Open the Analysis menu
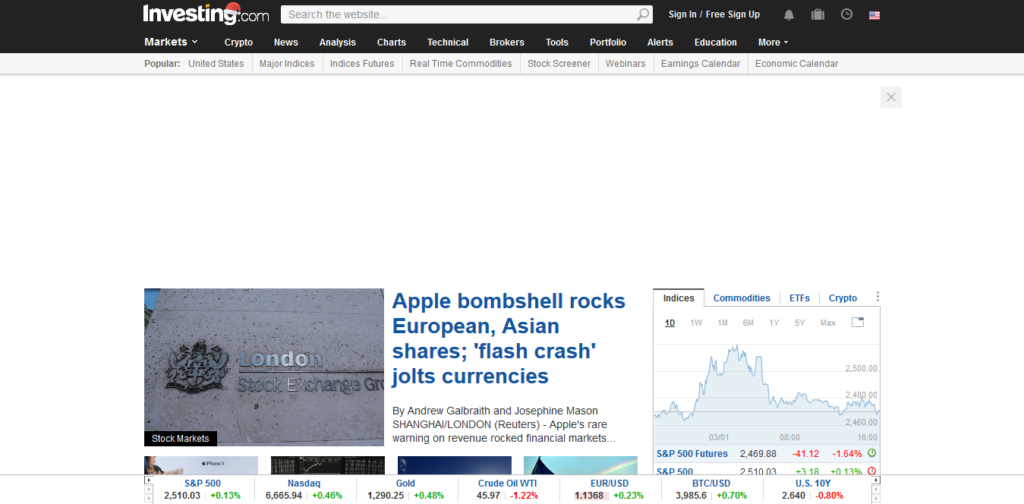Image resolution: width=1024 pixels, height=504 pixels. coord(338,42)
